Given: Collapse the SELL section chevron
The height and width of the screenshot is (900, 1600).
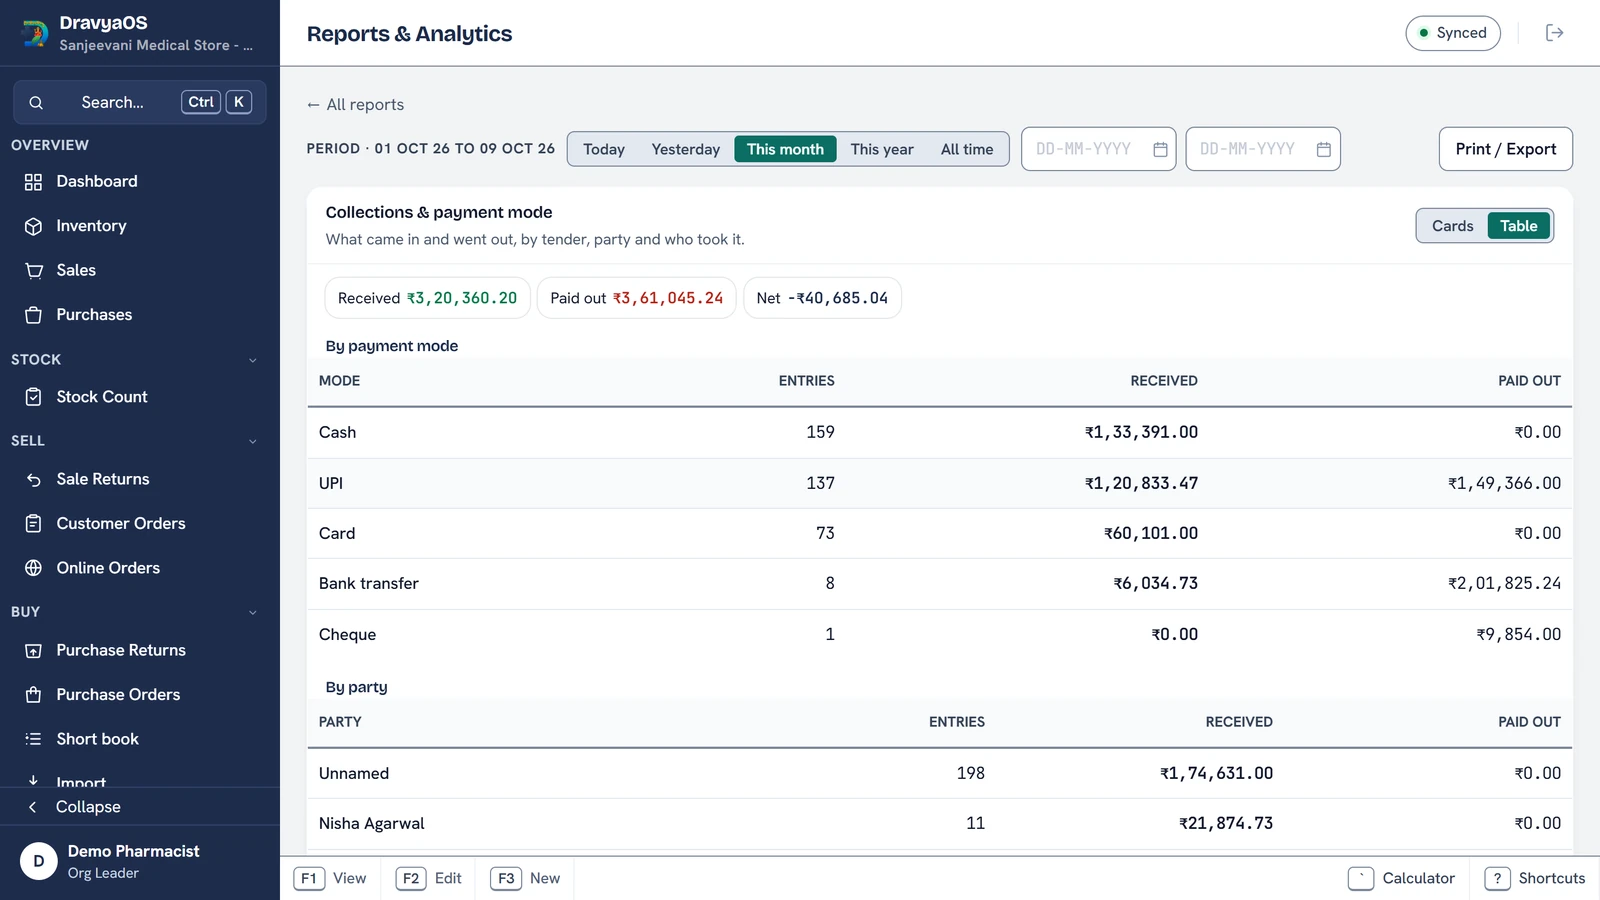Looking at the screenshot, I should pyautogui.click(x=252, y=441).
